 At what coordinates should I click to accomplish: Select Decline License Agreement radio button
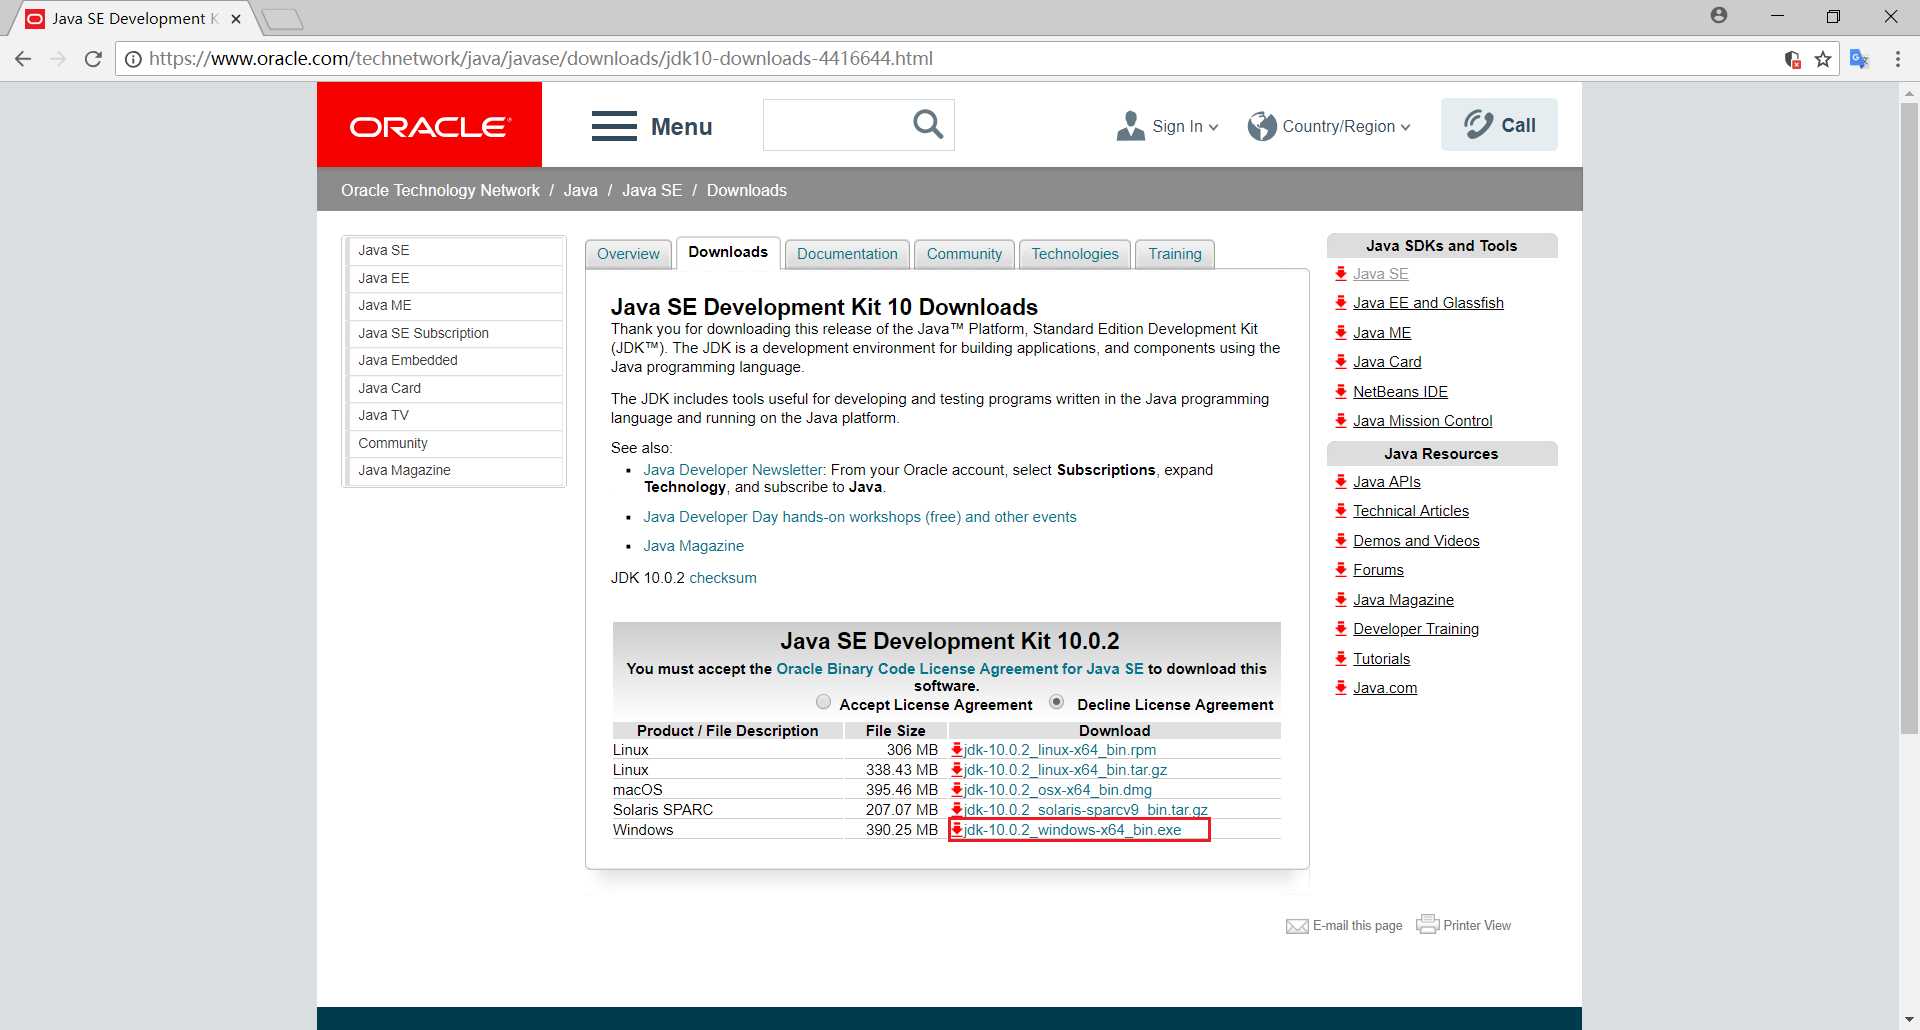(x=1056, y=702)
